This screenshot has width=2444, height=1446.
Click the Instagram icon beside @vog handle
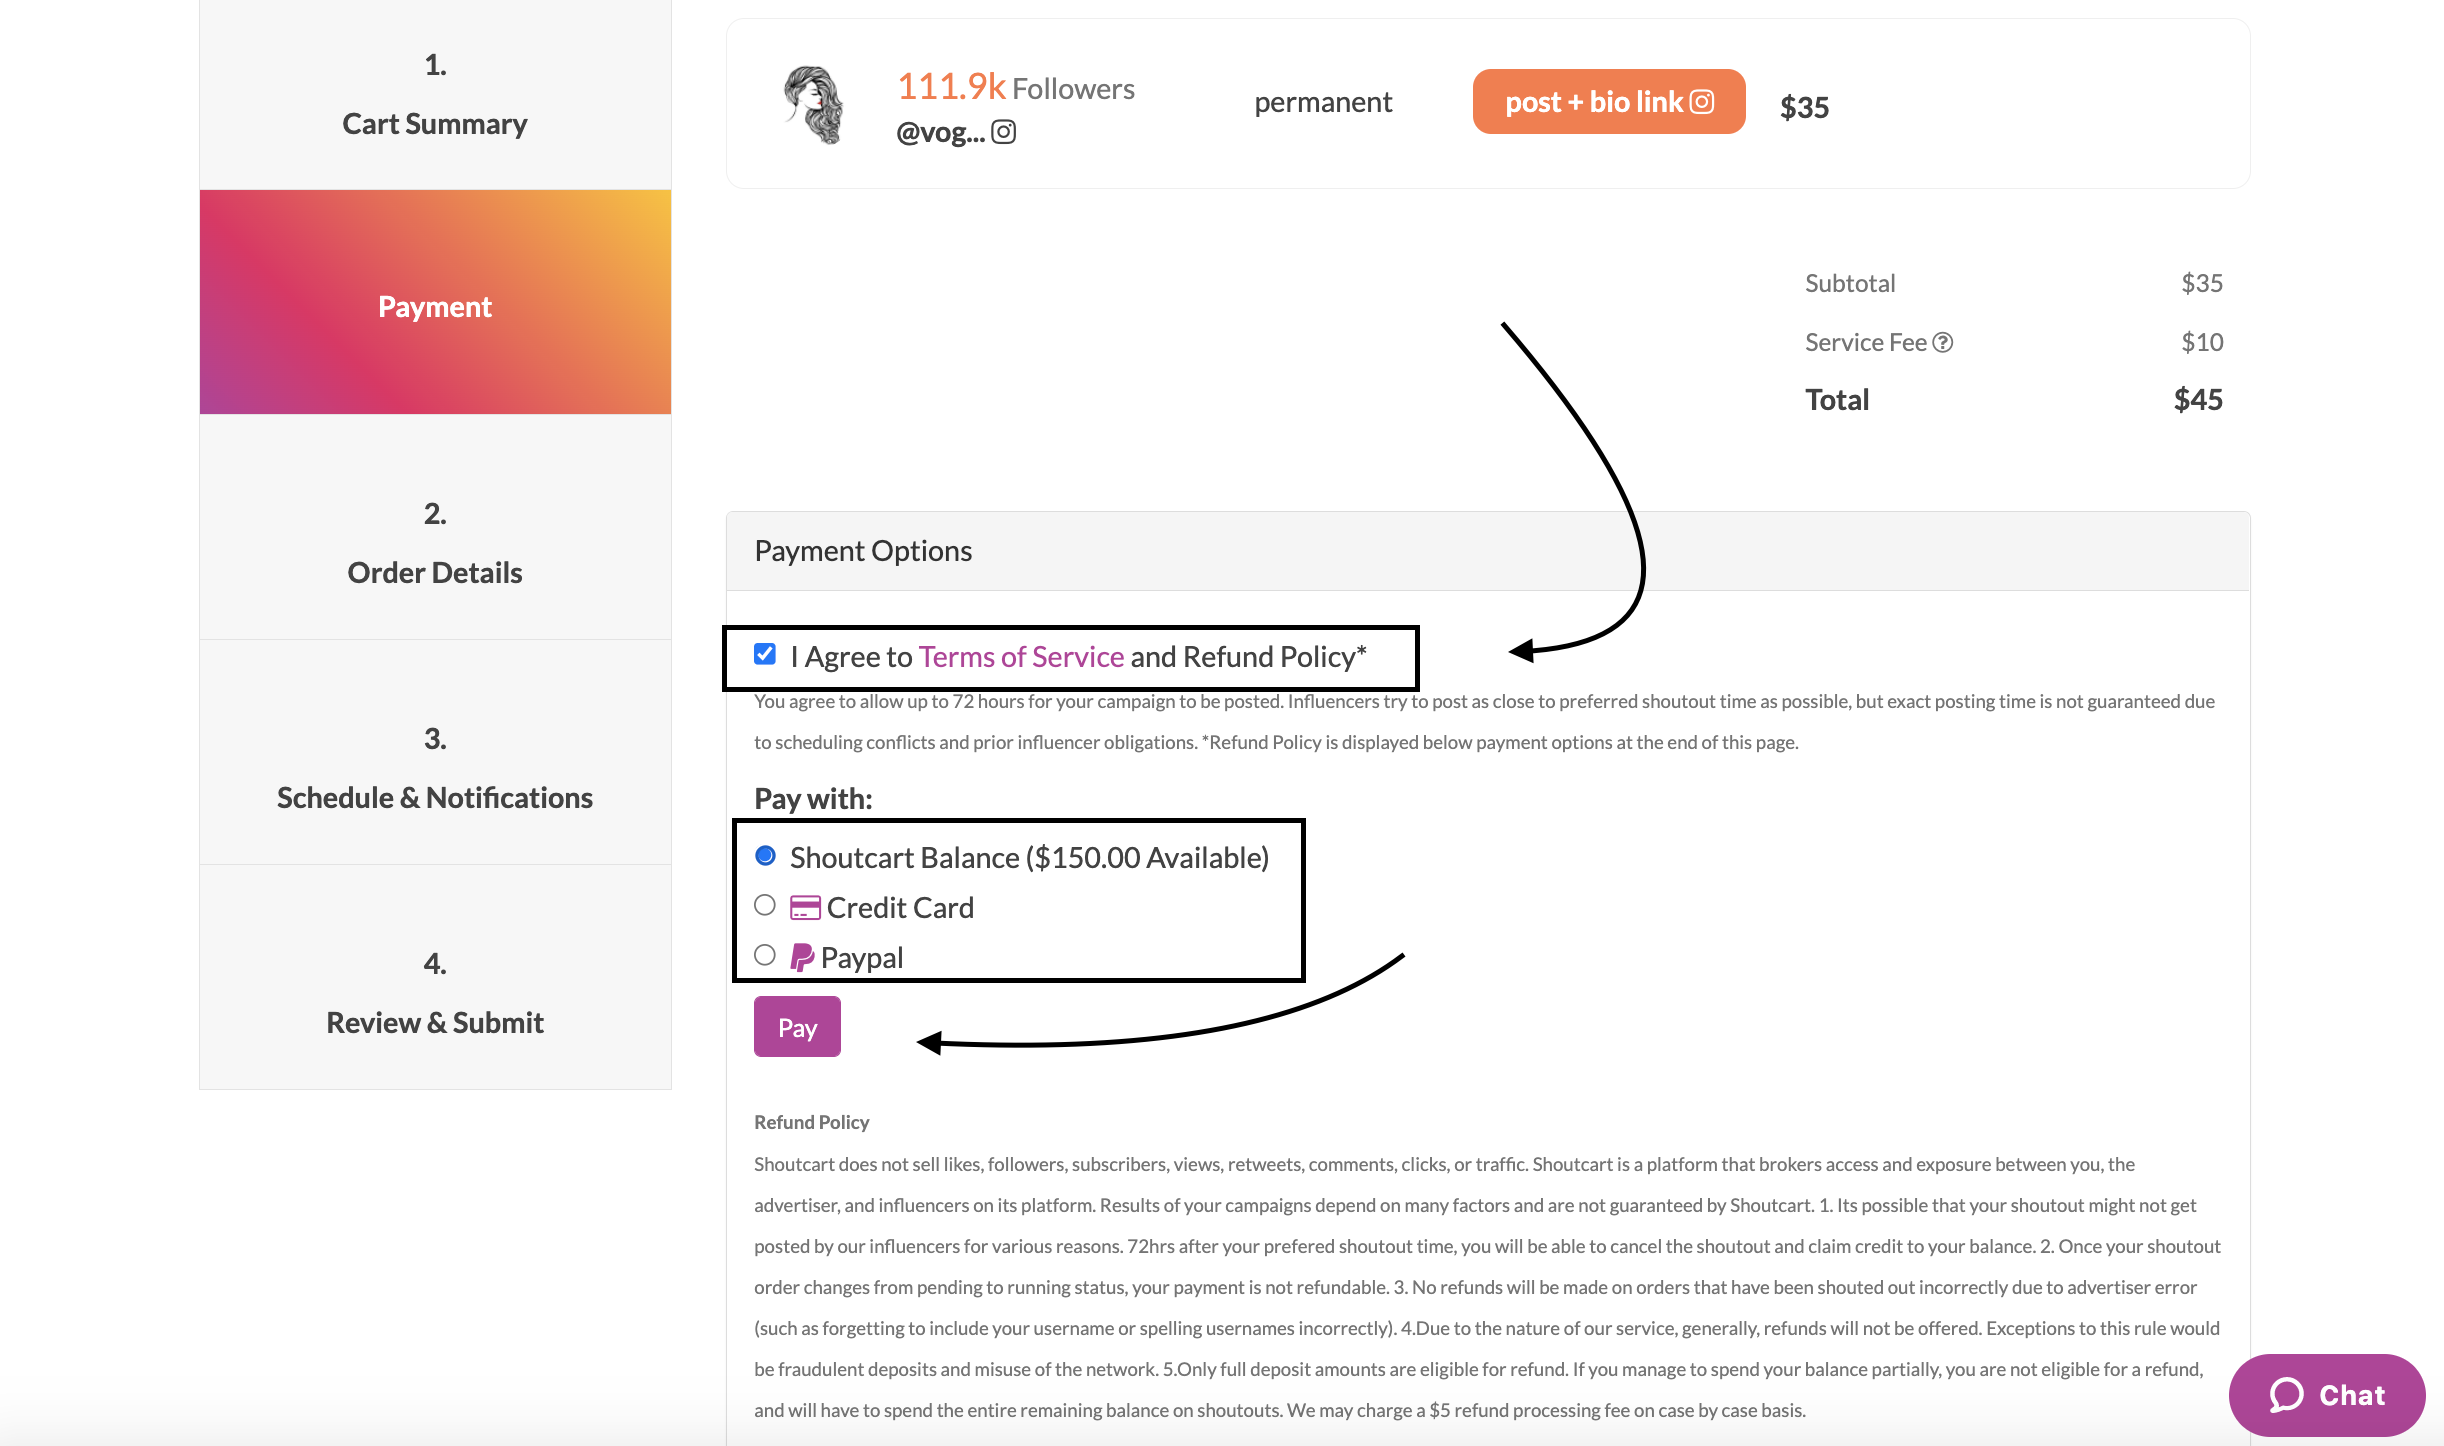[1003, 132]
